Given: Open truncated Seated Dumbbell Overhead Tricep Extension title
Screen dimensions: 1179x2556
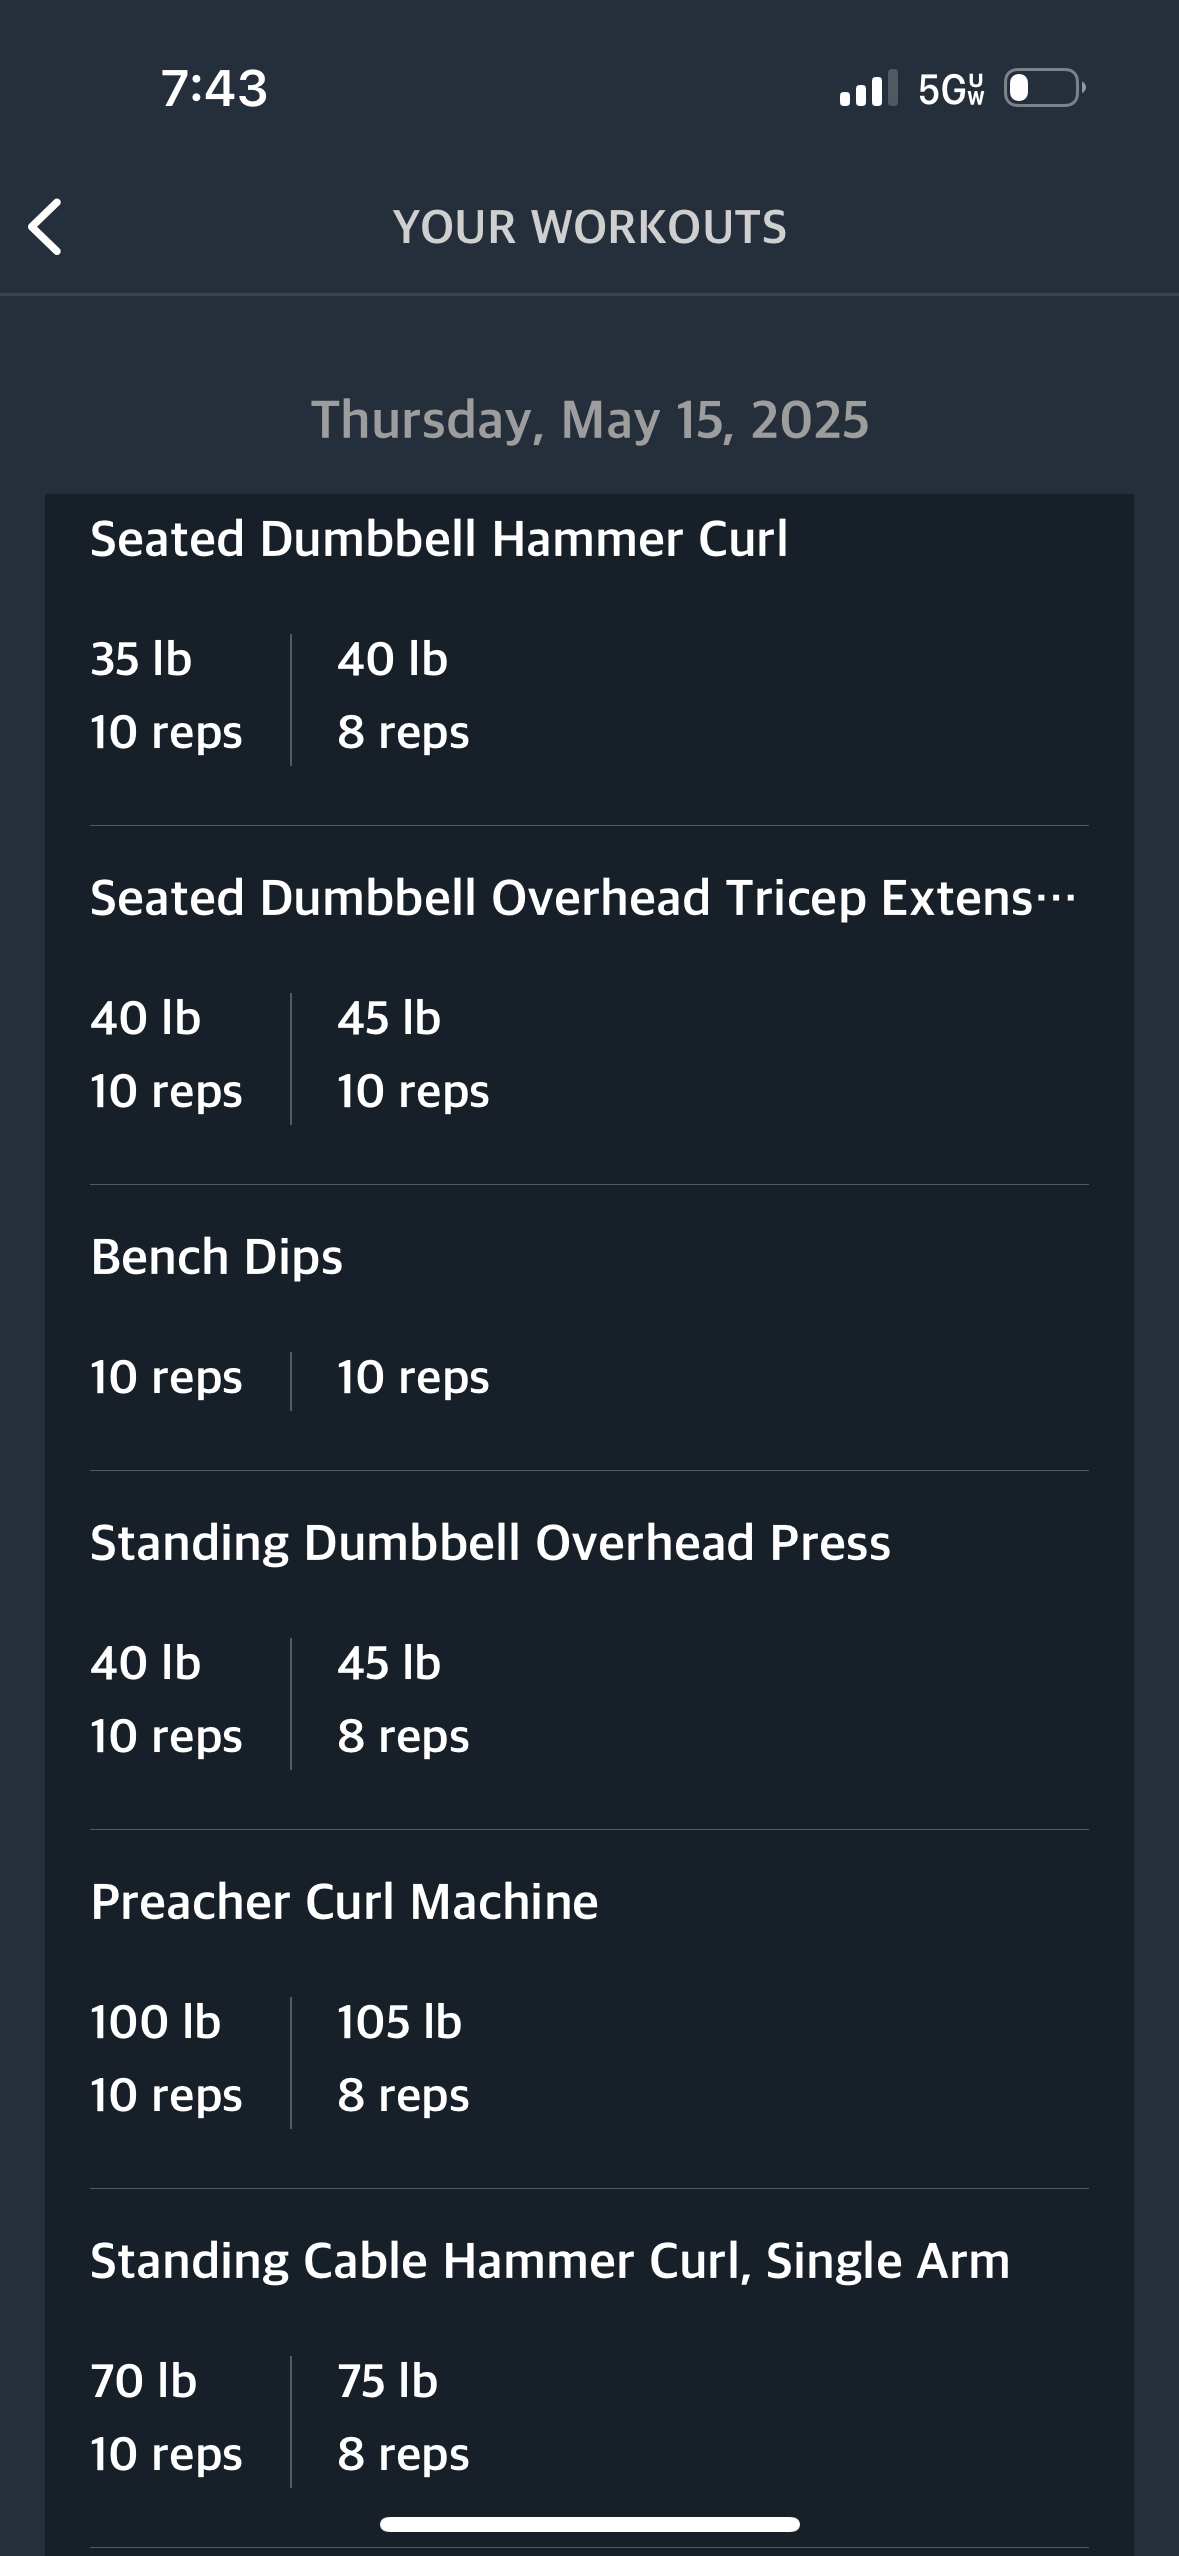Looking at the screenshot, I should click(x=583, y=898).
